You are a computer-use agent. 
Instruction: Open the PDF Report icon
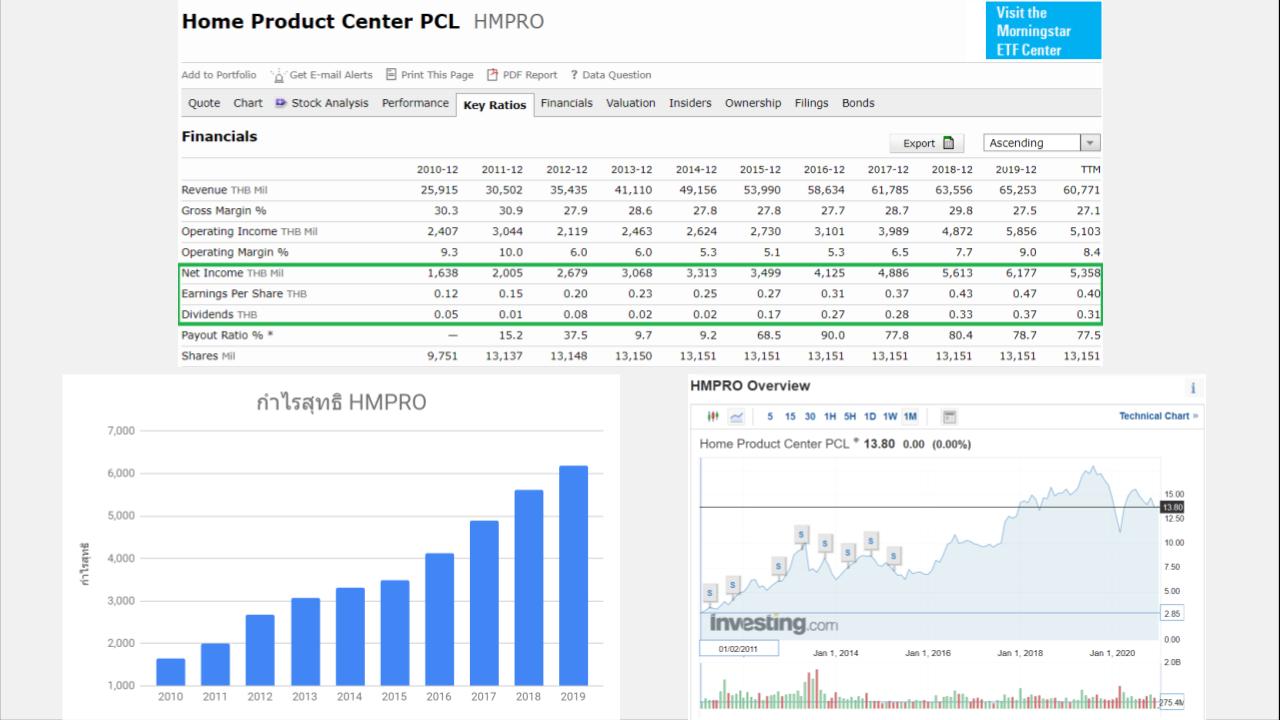492,74
